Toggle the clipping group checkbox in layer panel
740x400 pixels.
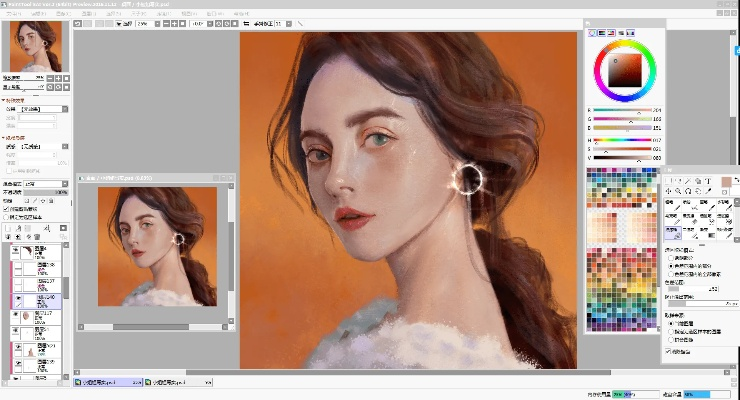[x=8, y=208]
